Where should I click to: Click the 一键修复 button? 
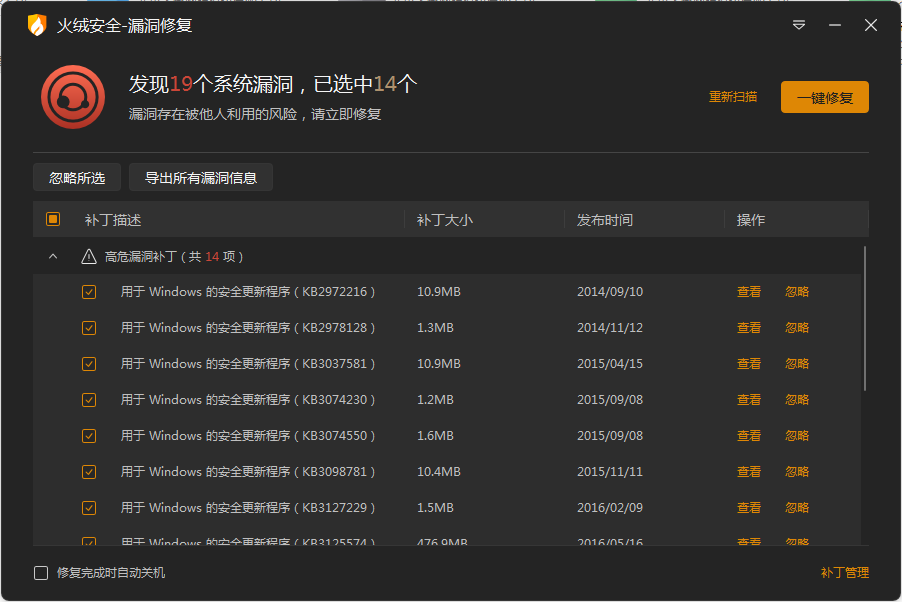click(x=824, y=97)
